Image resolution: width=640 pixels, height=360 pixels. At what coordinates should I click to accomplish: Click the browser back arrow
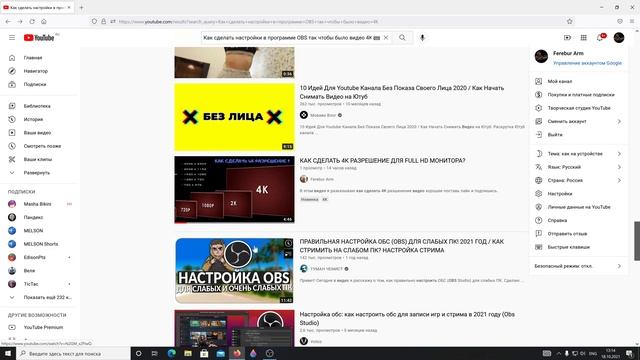8,21
